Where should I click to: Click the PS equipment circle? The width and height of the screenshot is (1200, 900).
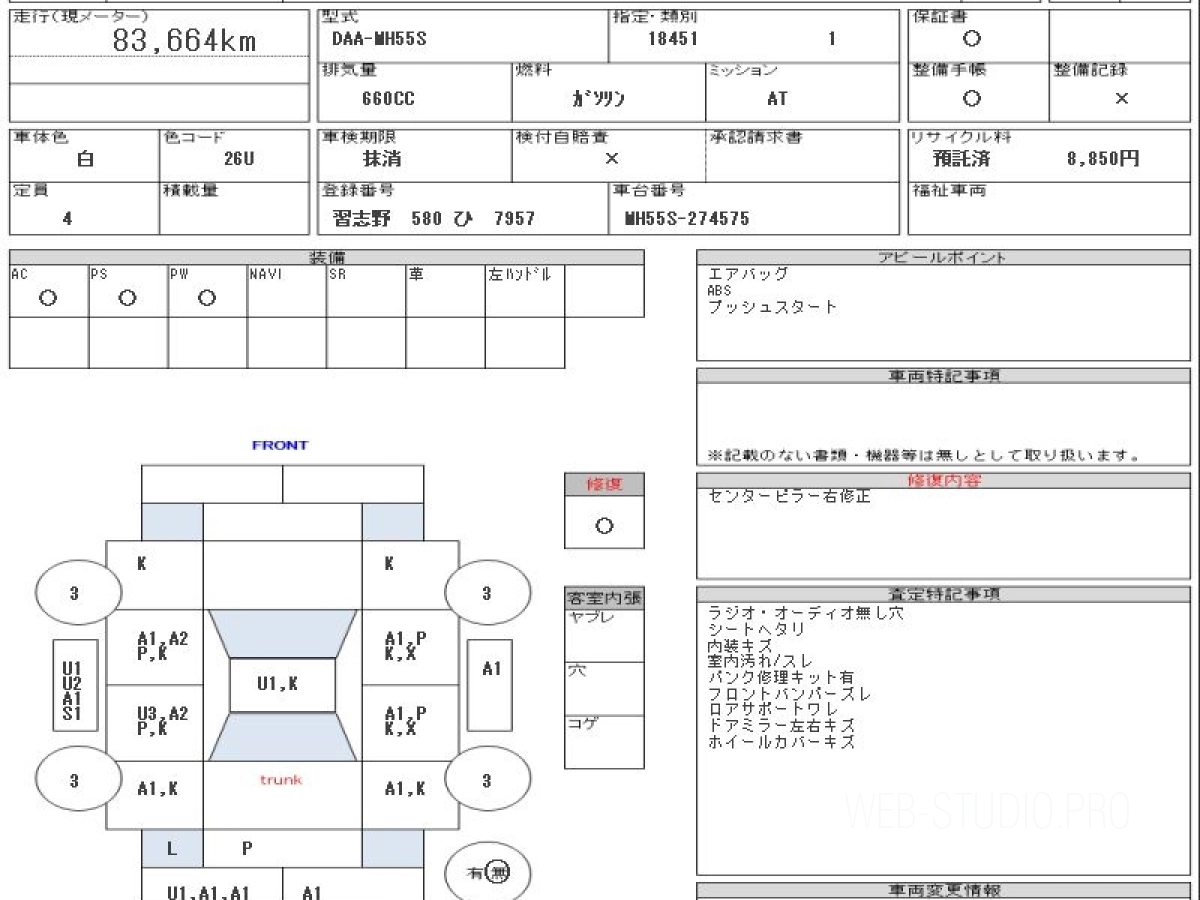tap(127, 298)
